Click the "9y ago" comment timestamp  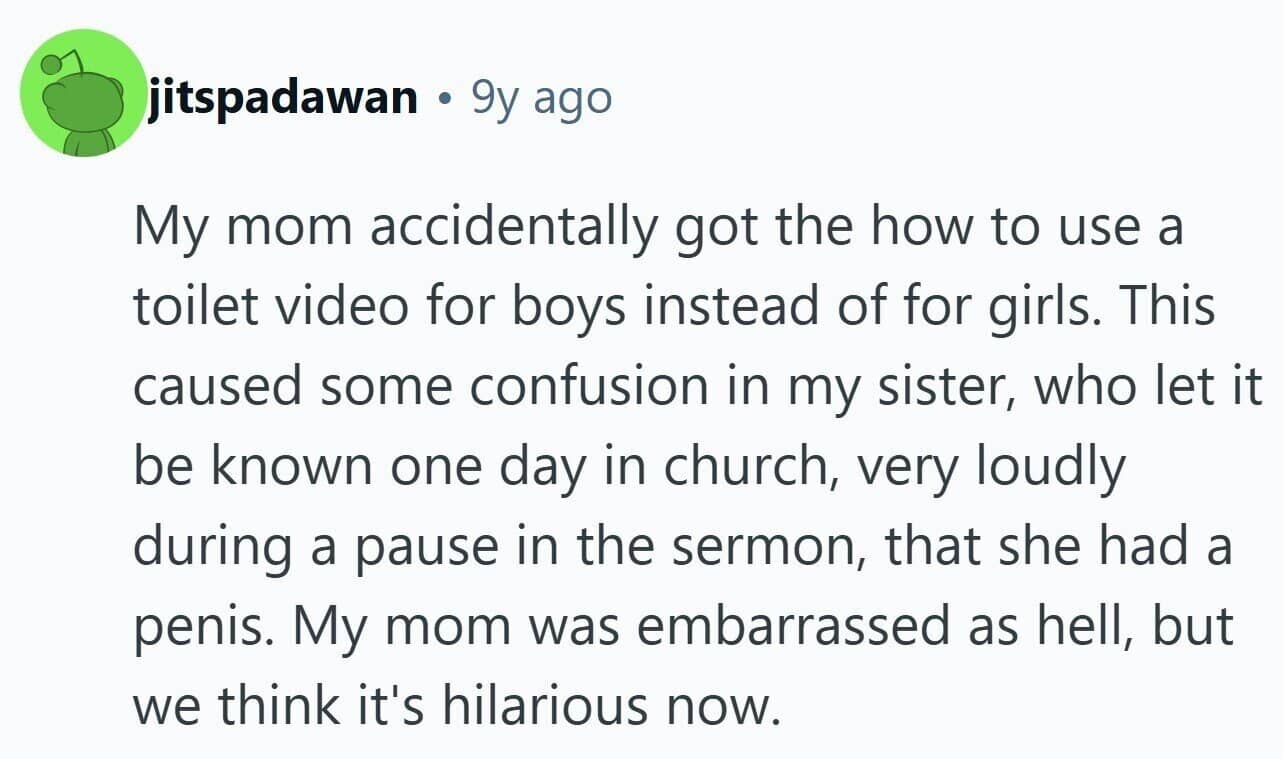tap(540, 98)
